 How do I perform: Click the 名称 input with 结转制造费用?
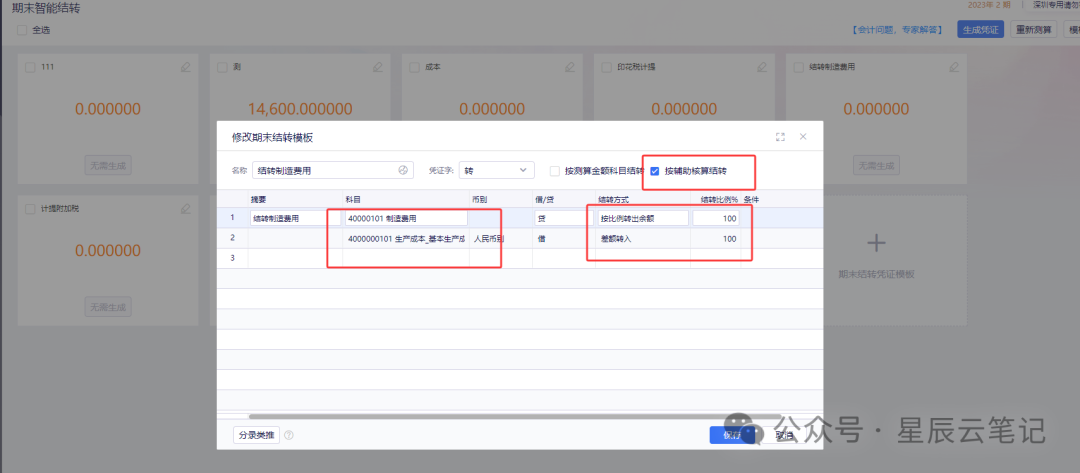pyautogui.click(x=333, y=170)
